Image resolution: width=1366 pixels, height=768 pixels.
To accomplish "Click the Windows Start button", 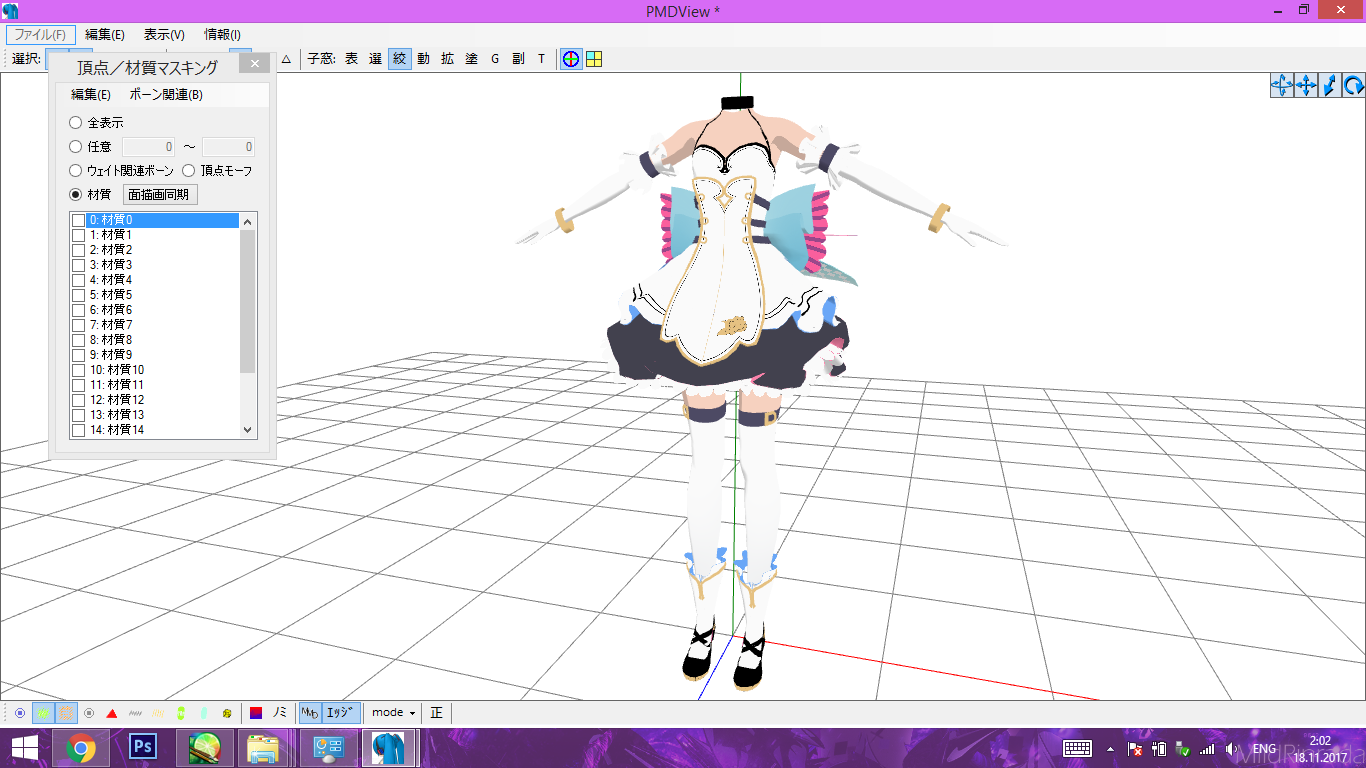I will point(24,747).
